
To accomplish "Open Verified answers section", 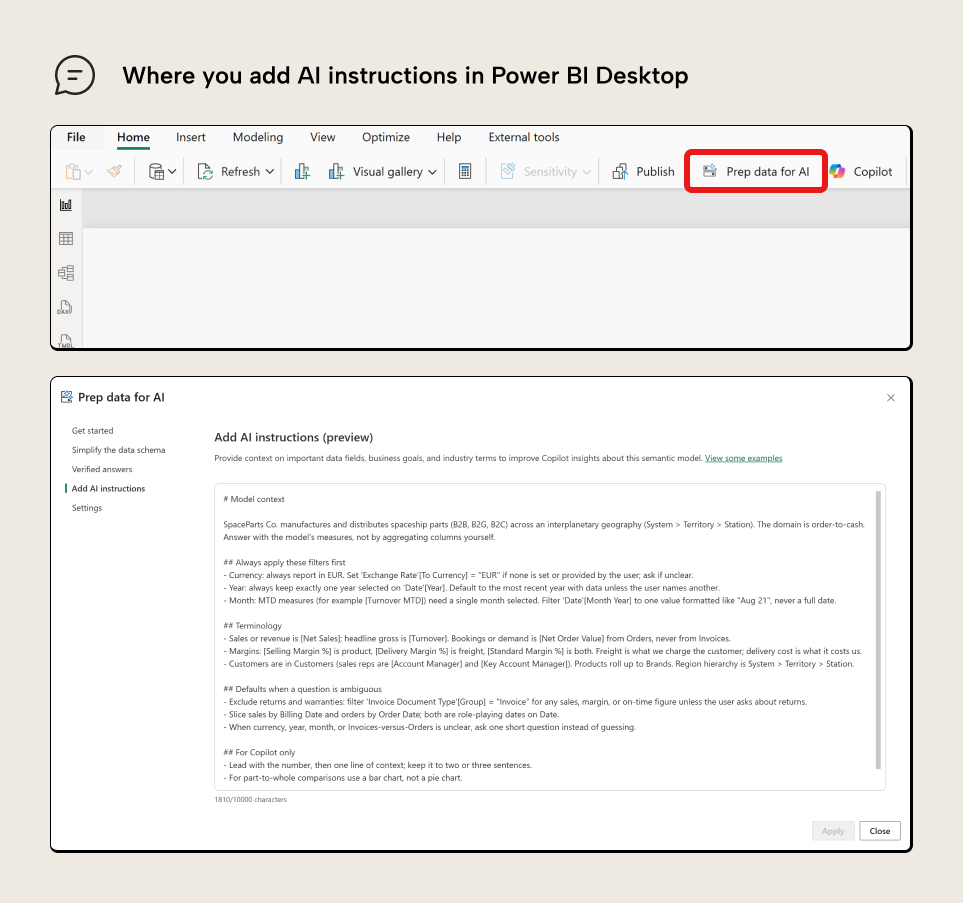I will (102, 469).
